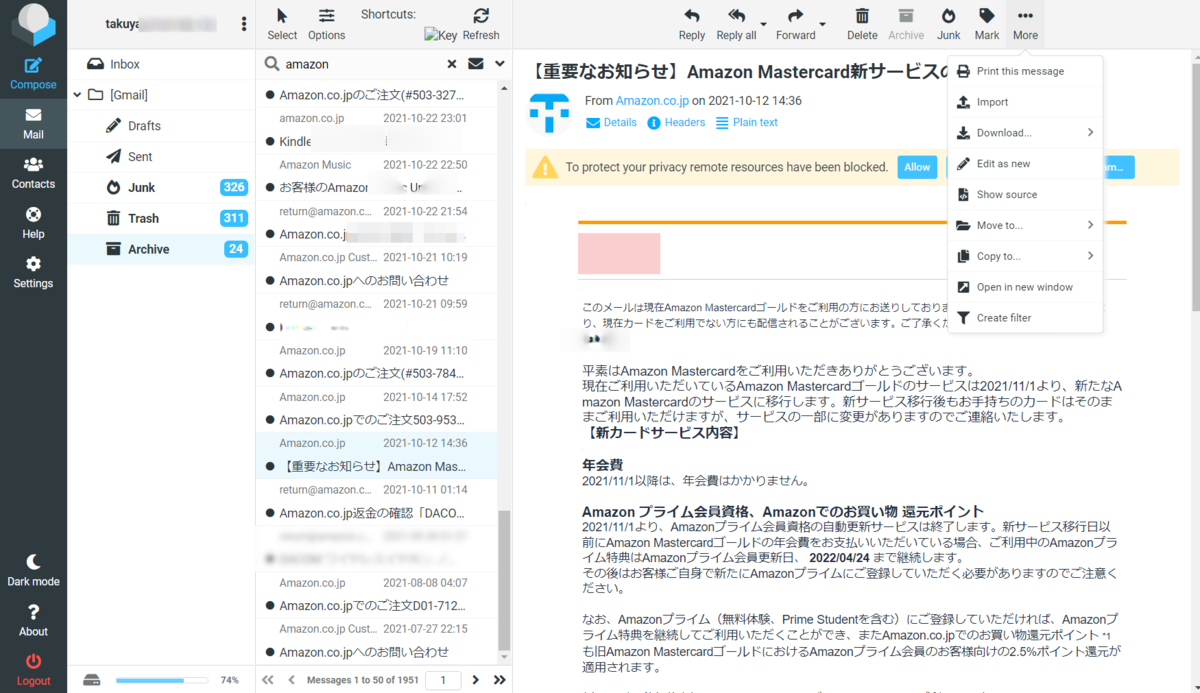The height and width of the screenshot is (693, 1200).
Task: Open the Settings section
Action: tap(33, 272)
